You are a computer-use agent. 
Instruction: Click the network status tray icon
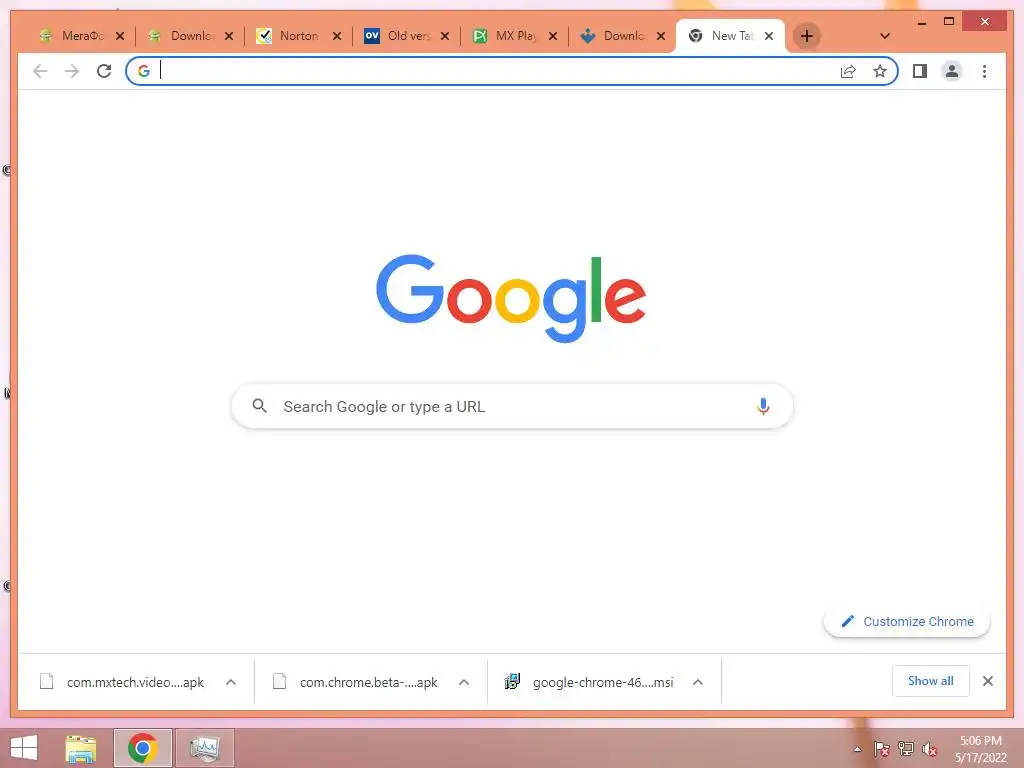(x=906, y=750)
